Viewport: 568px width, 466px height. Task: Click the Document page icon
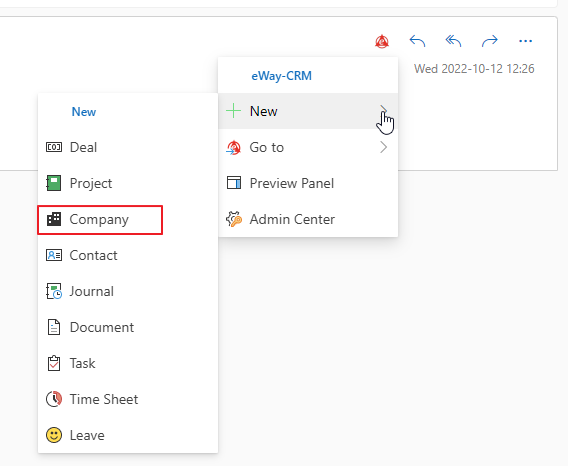click(x=54, y=327)
